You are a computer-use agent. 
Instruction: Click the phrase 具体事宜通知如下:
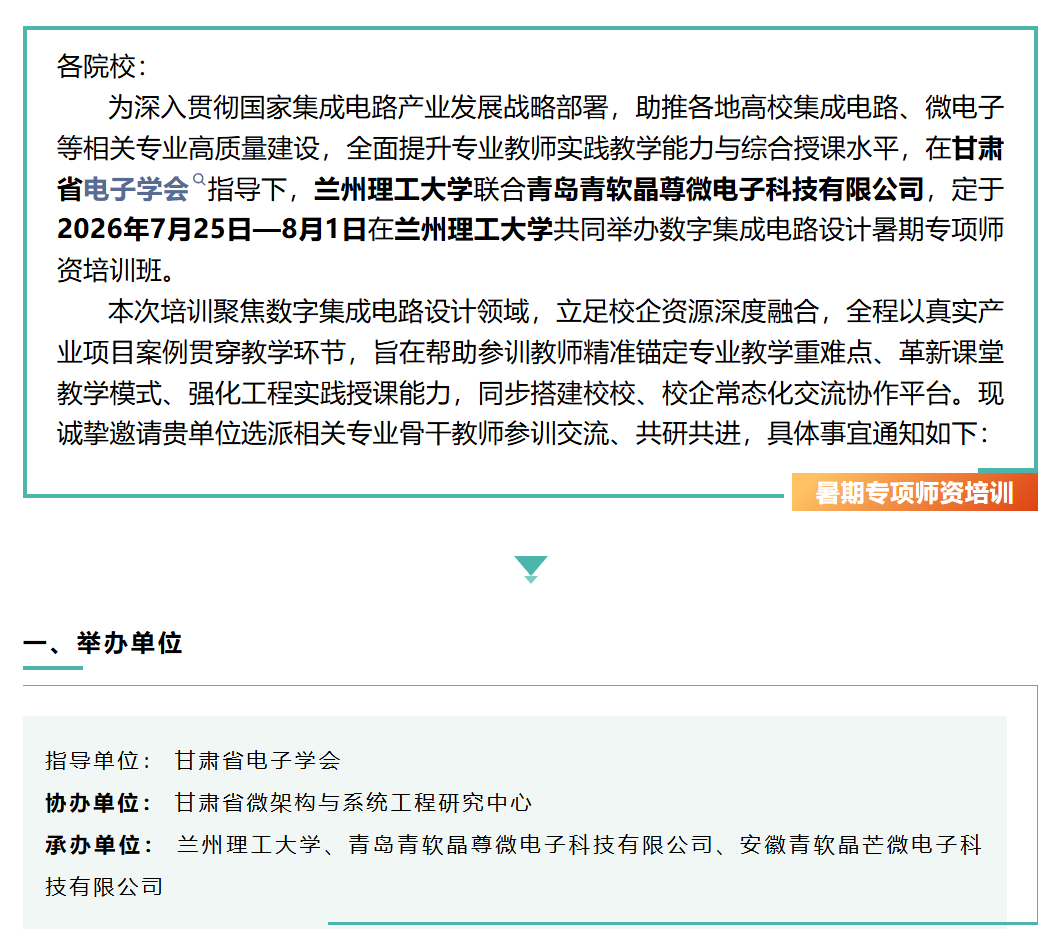pyautogui.click(x=878, y=434)
